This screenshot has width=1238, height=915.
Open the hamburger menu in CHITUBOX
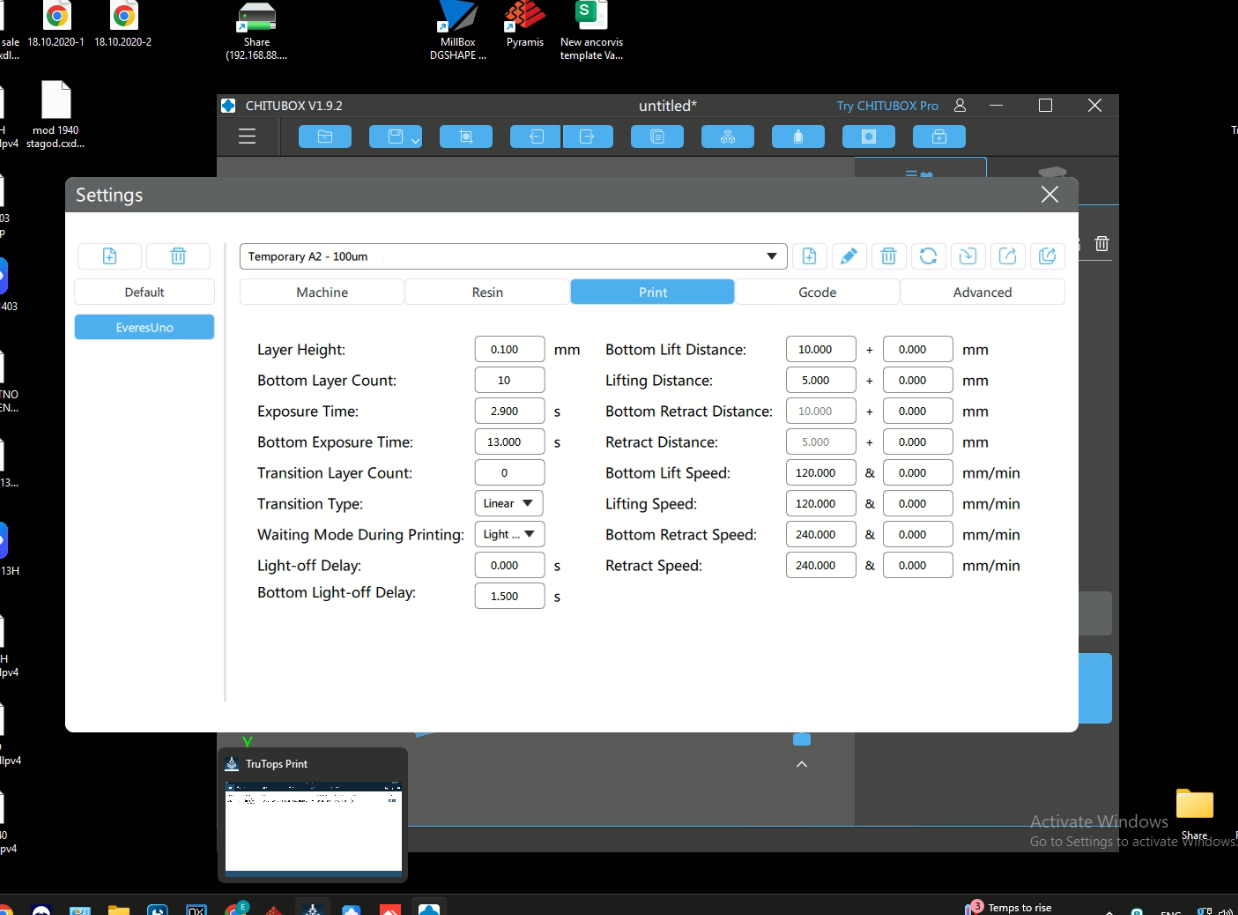click(247, 137)
